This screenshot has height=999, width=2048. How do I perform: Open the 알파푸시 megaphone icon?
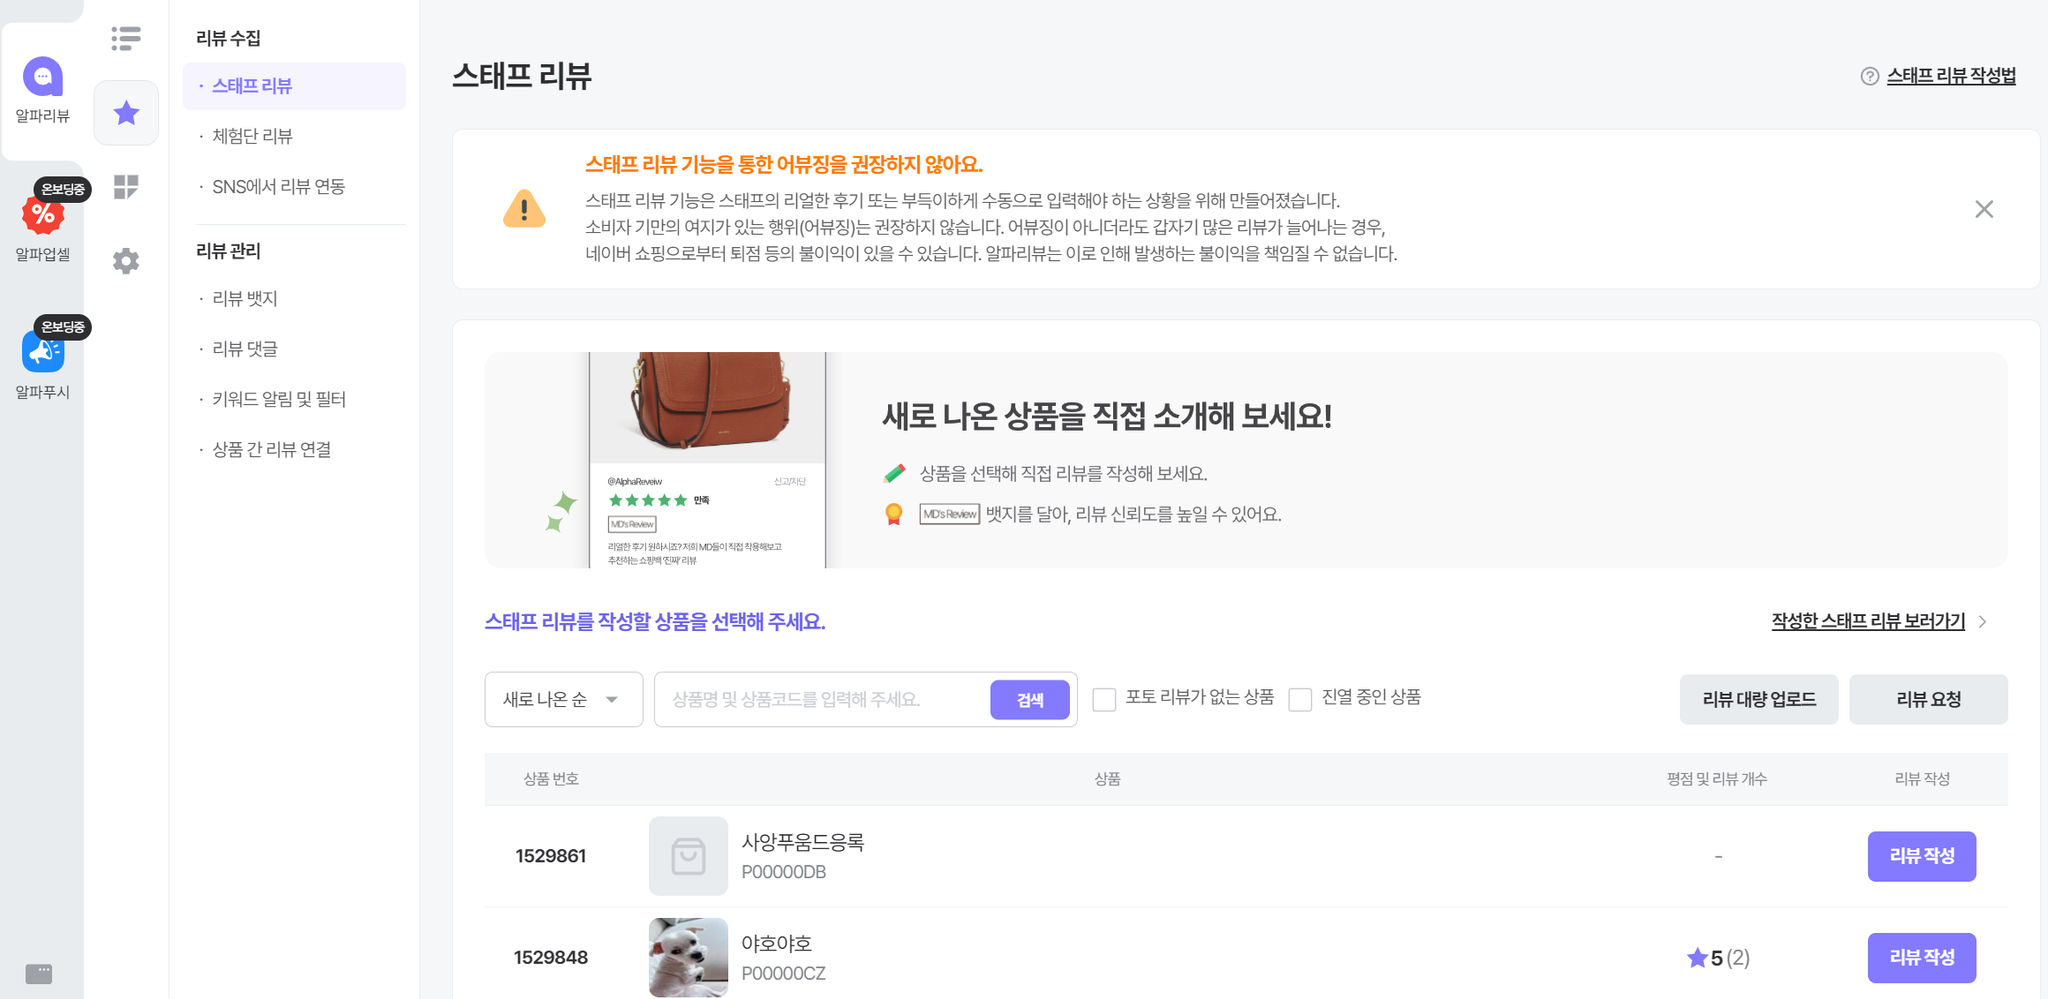tap(42, 352)
